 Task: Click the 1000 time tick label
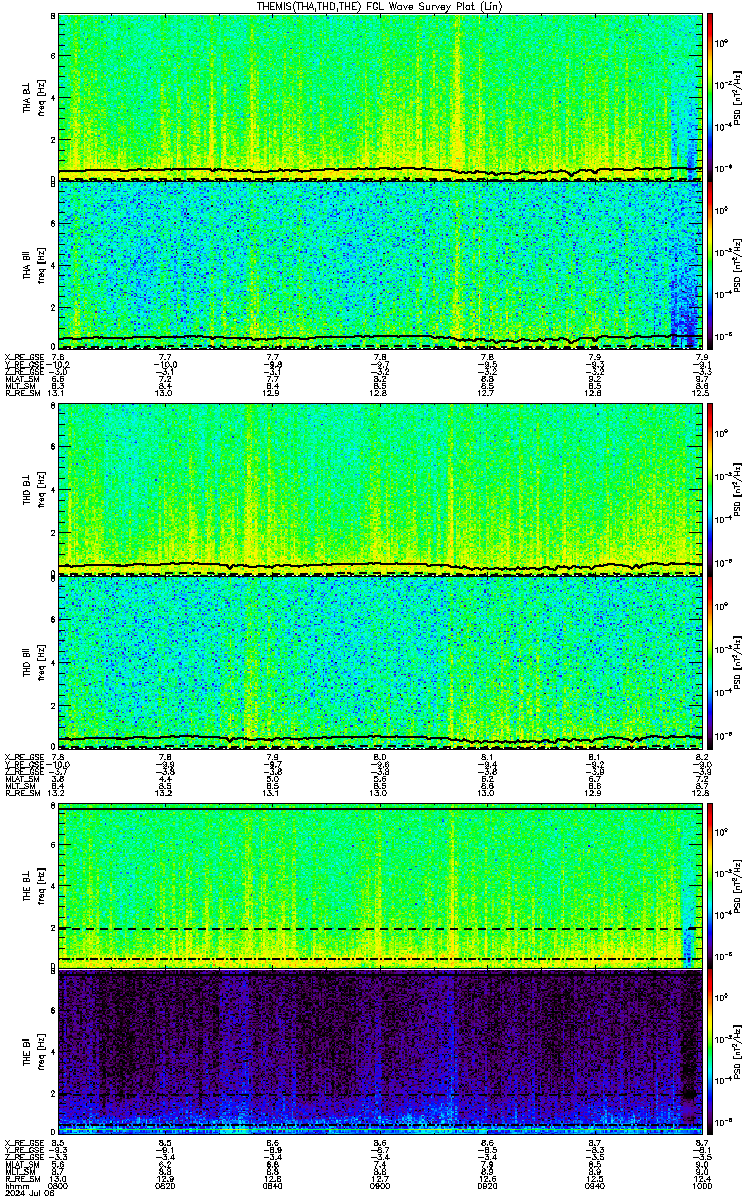[702, 1187]
